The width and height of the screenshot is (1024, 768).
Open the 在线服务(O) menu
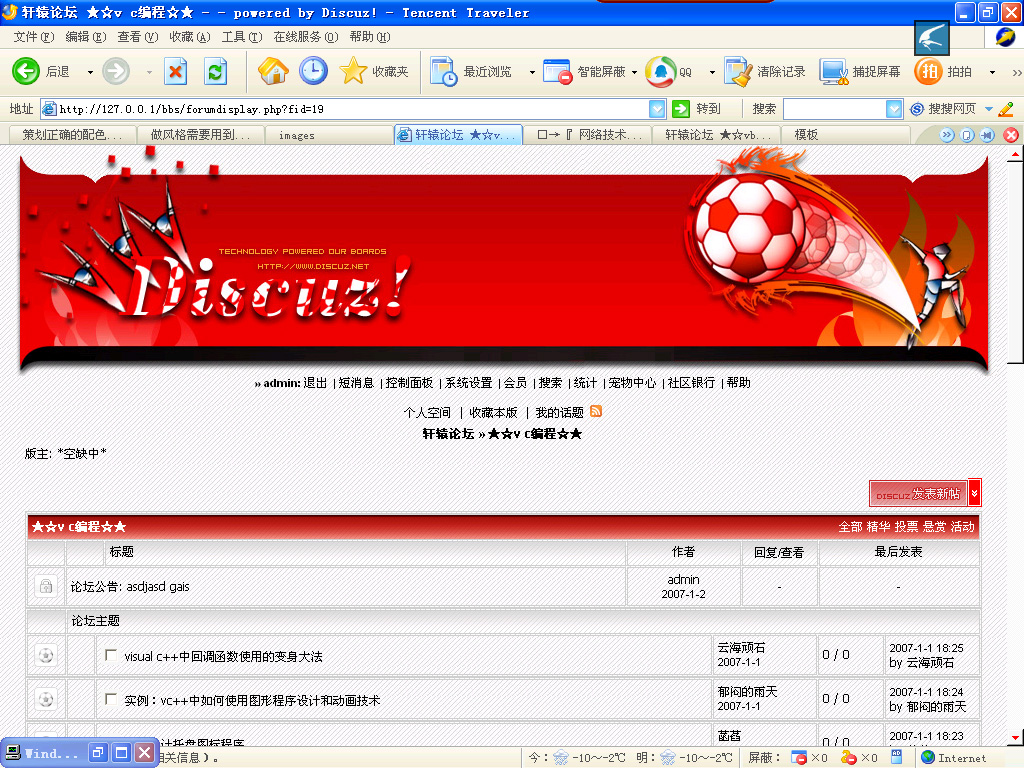[306, 37]
